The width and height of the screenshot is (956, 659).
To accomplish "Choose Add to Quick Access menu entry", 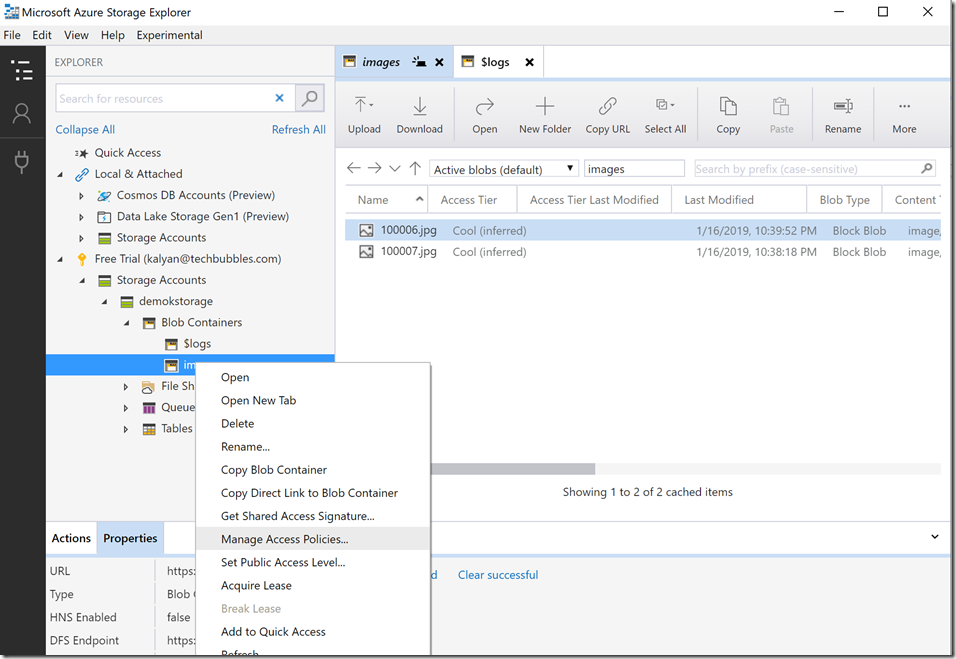I will pos(313,632).
